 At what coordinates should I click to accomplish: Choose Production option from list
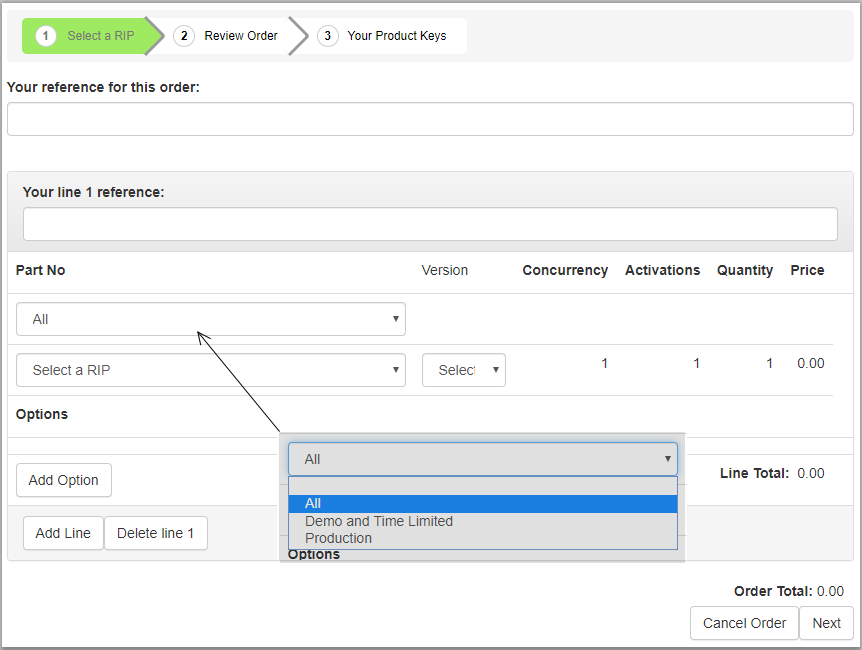339,538
